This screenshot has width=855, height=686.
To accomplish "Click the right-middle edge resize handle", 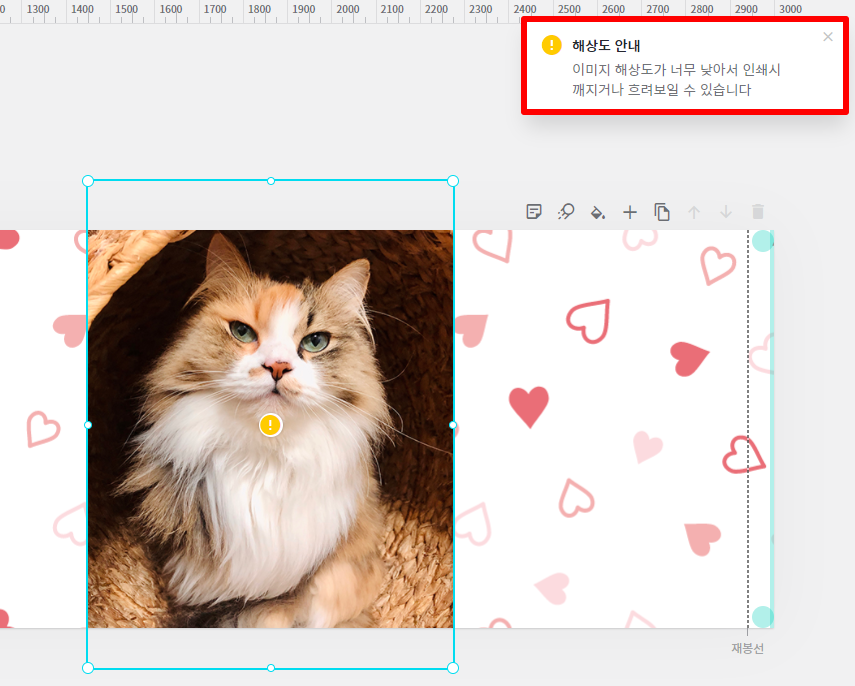I will (453, 425).
